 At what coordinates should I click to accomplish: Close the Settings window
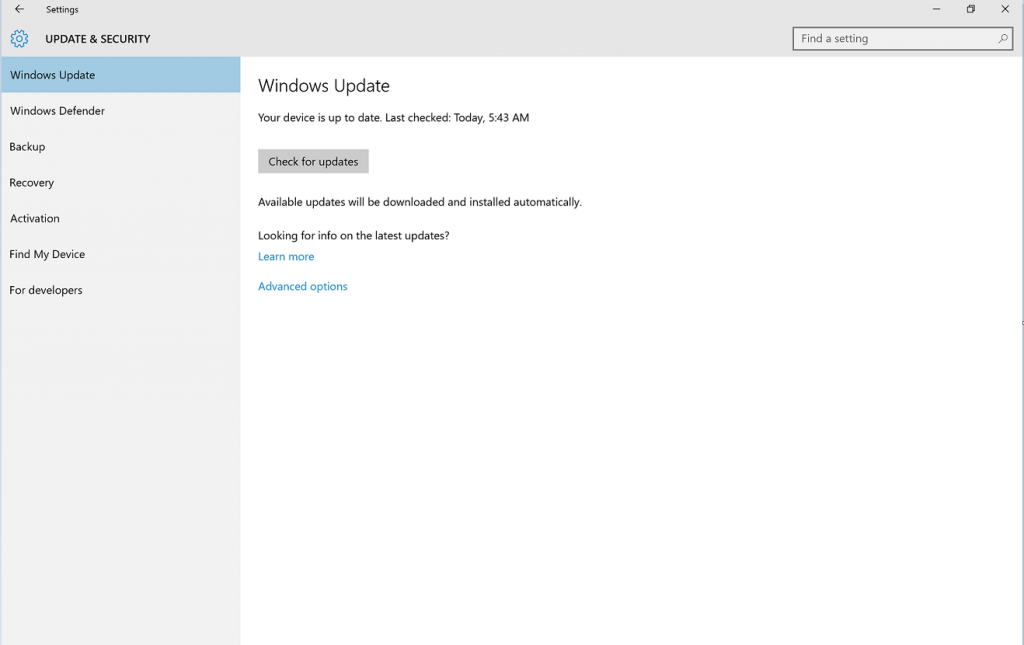tap(1005, 9)
